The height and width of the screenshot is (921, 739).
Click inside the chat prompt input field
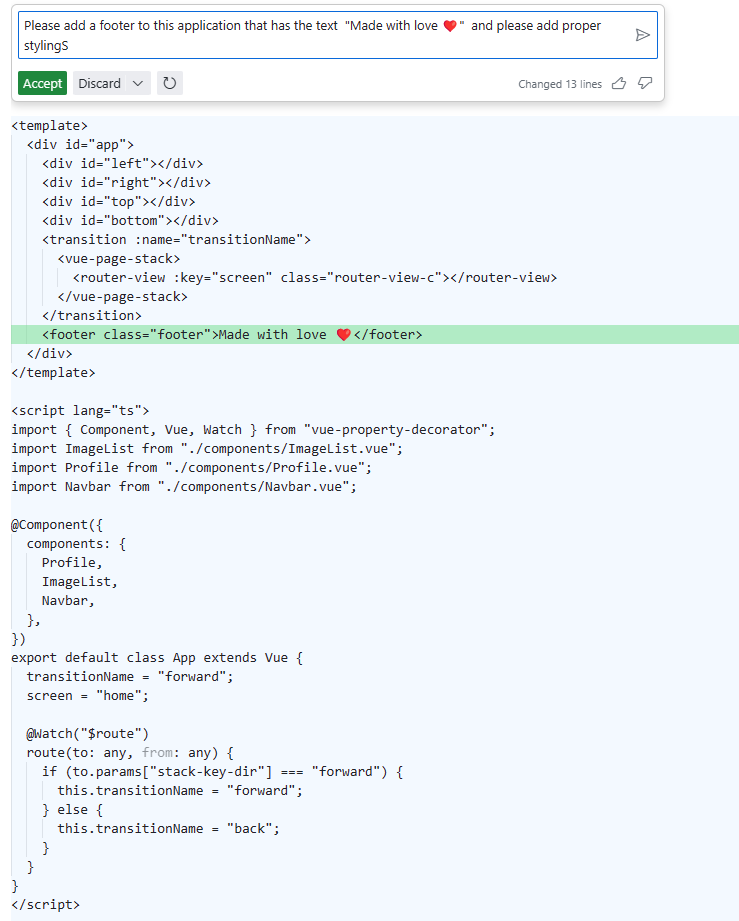[300, 35]
